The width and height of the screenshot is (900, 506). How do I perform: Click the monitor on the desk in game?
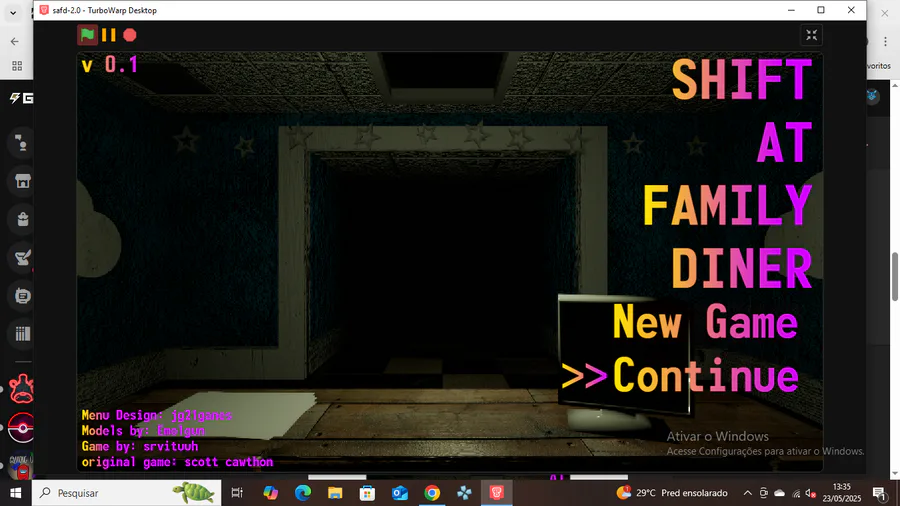click(x=624, y=361)
